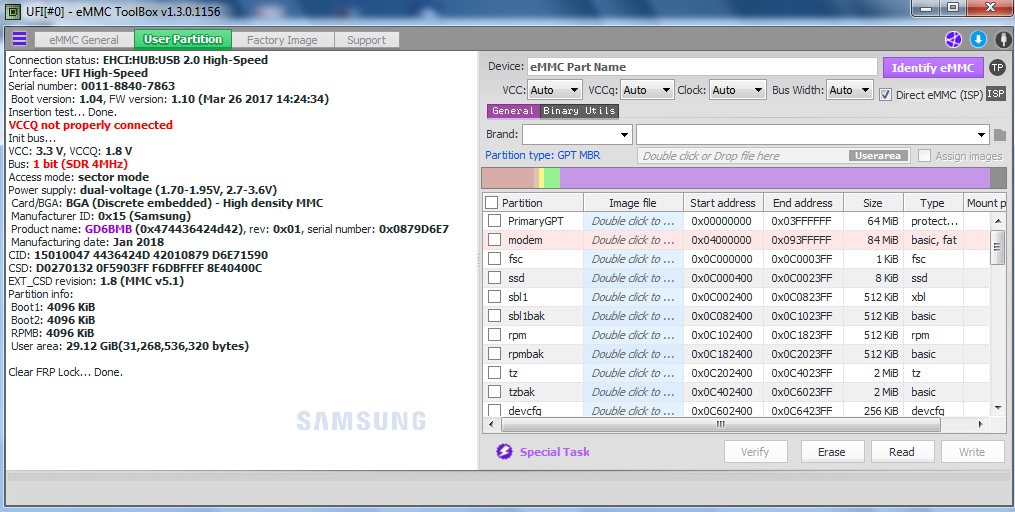Open the Brand dropdown
Viewport: 1015px width, 512px height.
(x=577, y=135)
